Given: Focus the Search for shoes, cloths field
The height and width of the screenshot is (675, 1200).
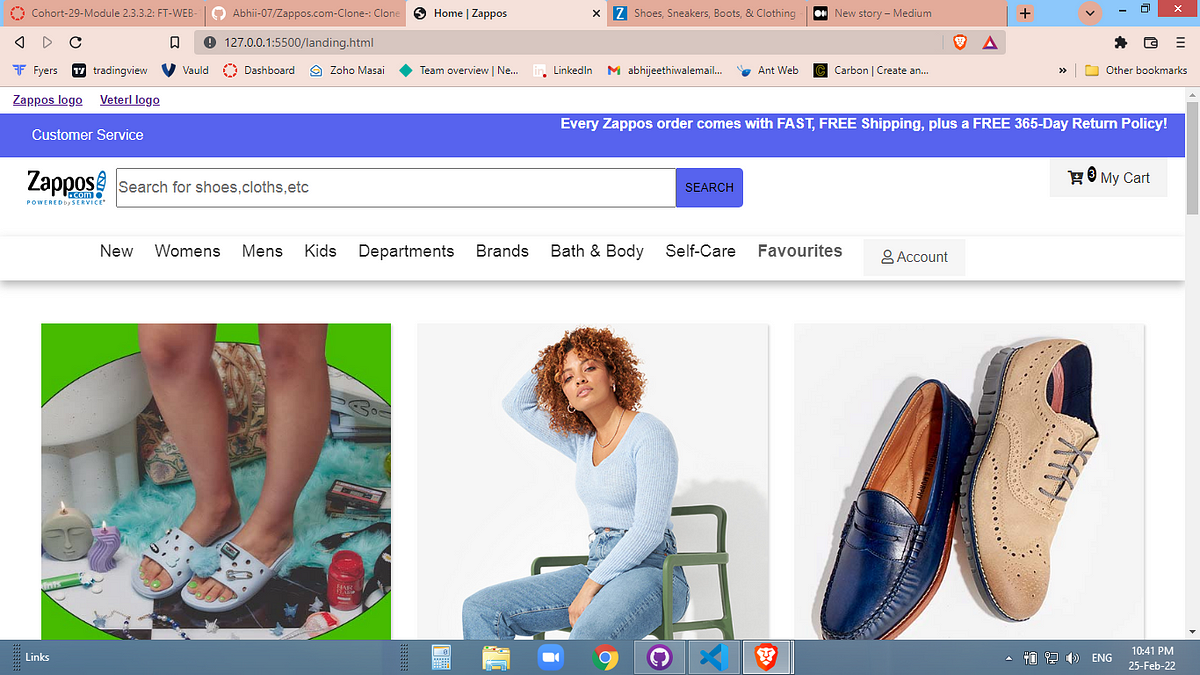Looking at the screenshot, I should coord(396,187).
